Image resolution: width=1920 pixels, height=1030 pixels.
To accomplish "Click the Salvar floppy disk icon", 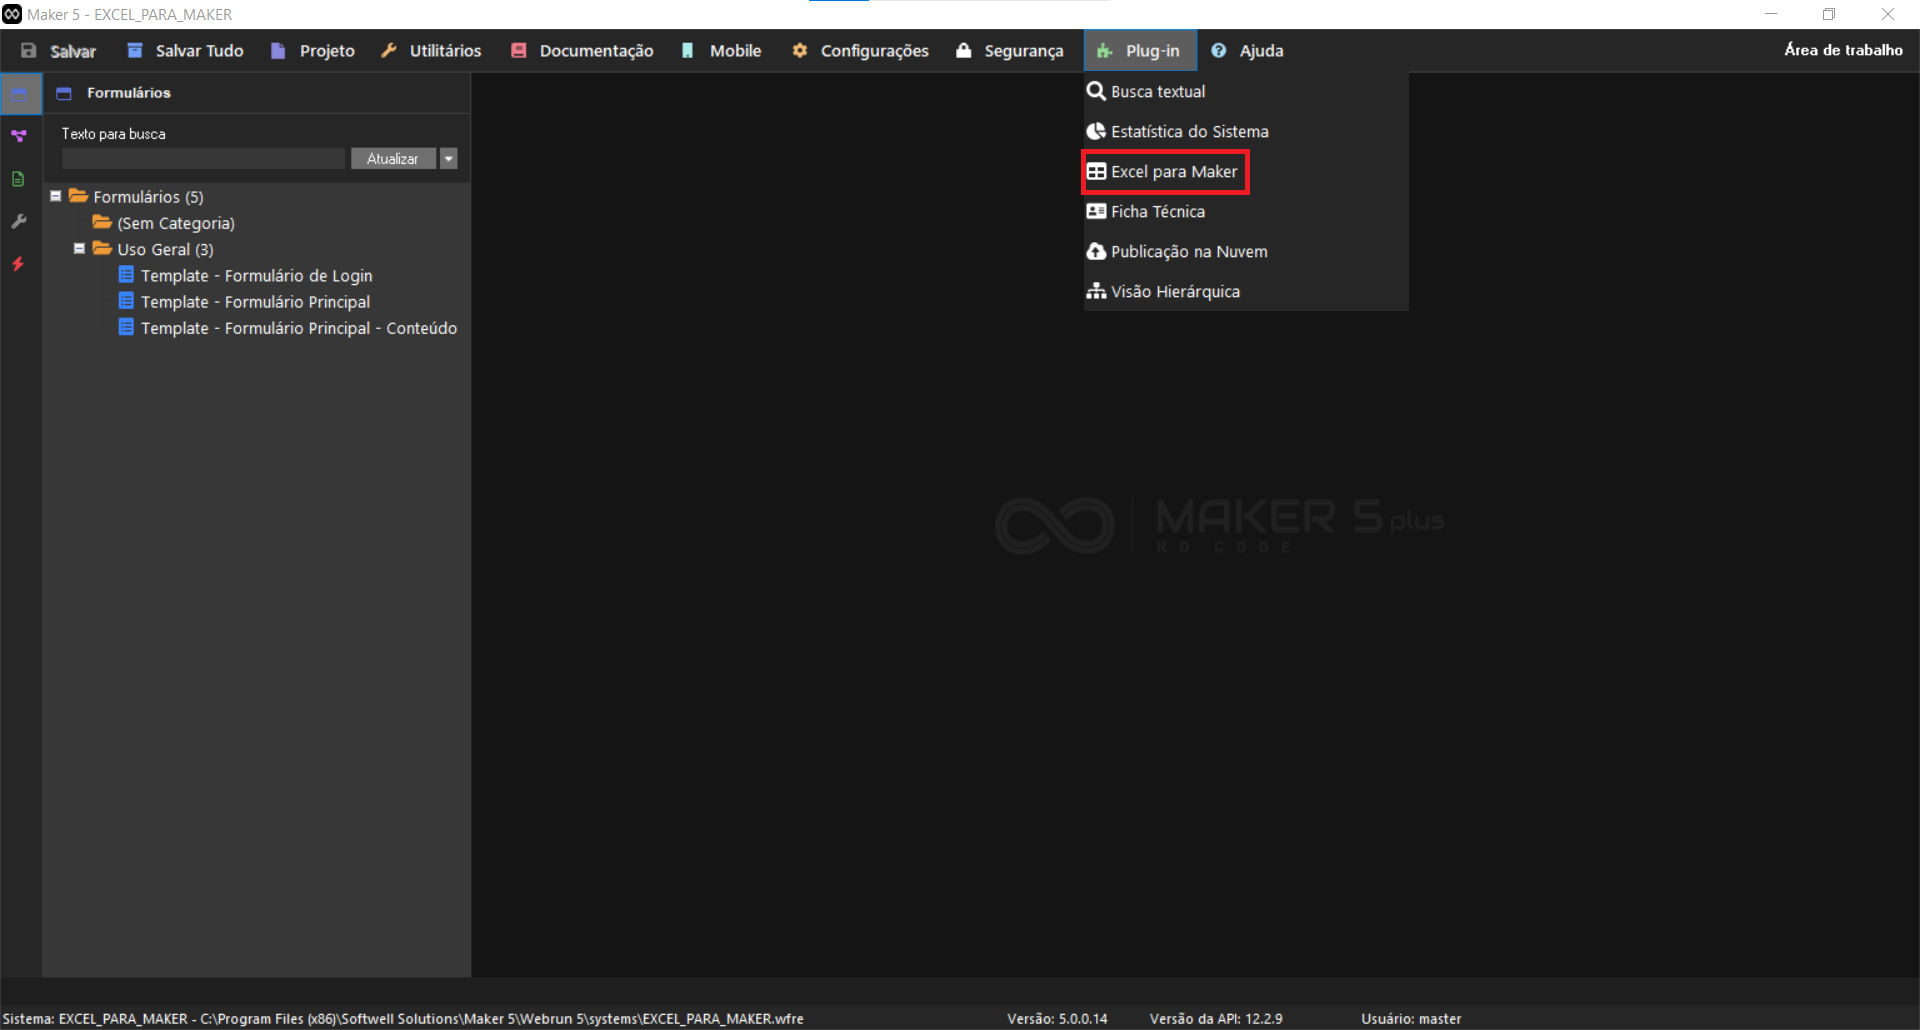I will pyautogui.click(x=29, y=51).
